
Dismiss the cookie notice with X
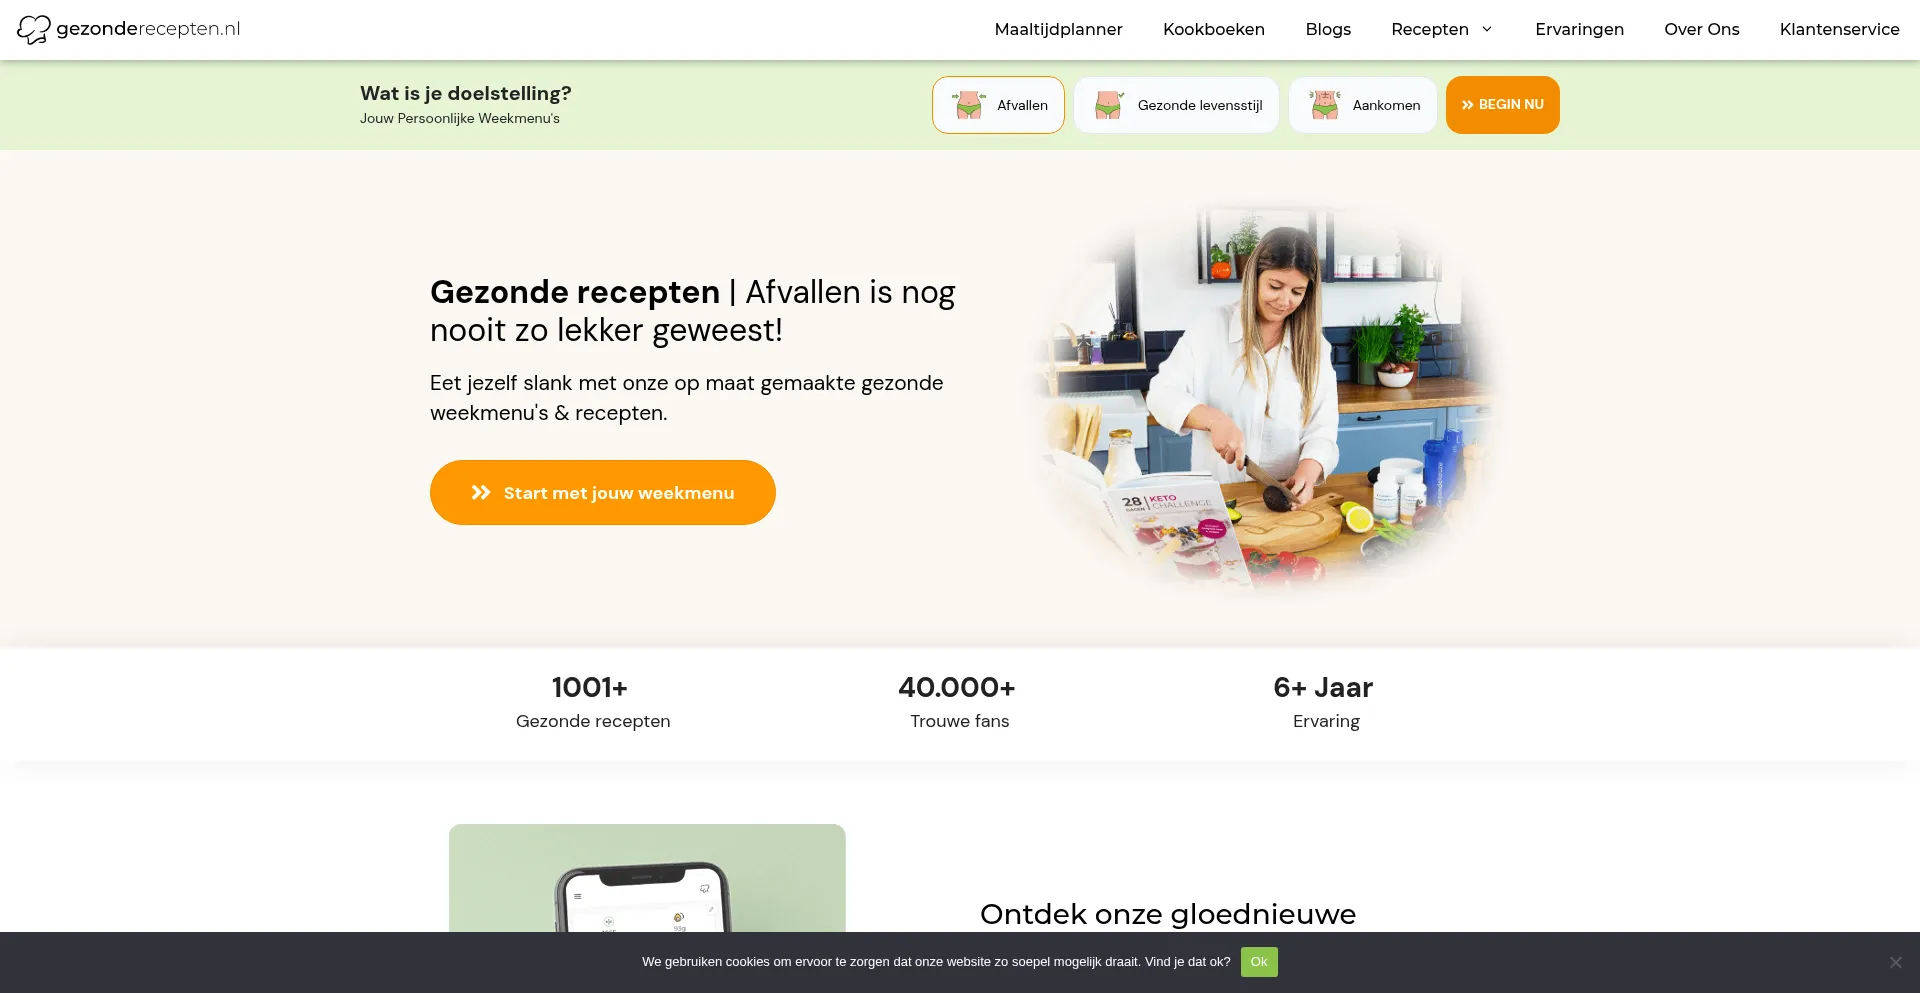point(1895,962)
